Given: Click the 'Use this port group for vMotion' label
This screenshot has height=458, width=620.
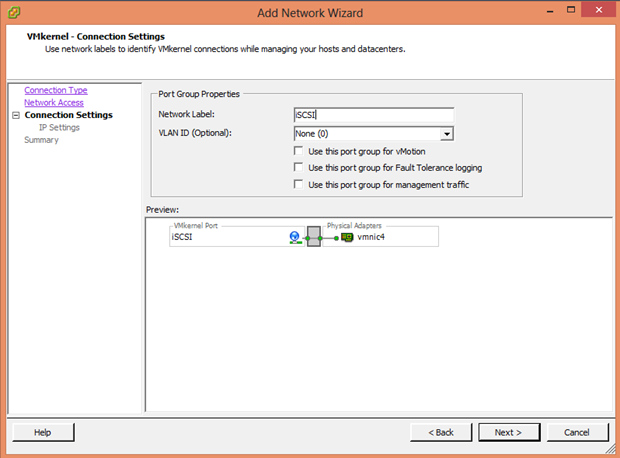Looking at the screenshot, I should click(367, 151).
